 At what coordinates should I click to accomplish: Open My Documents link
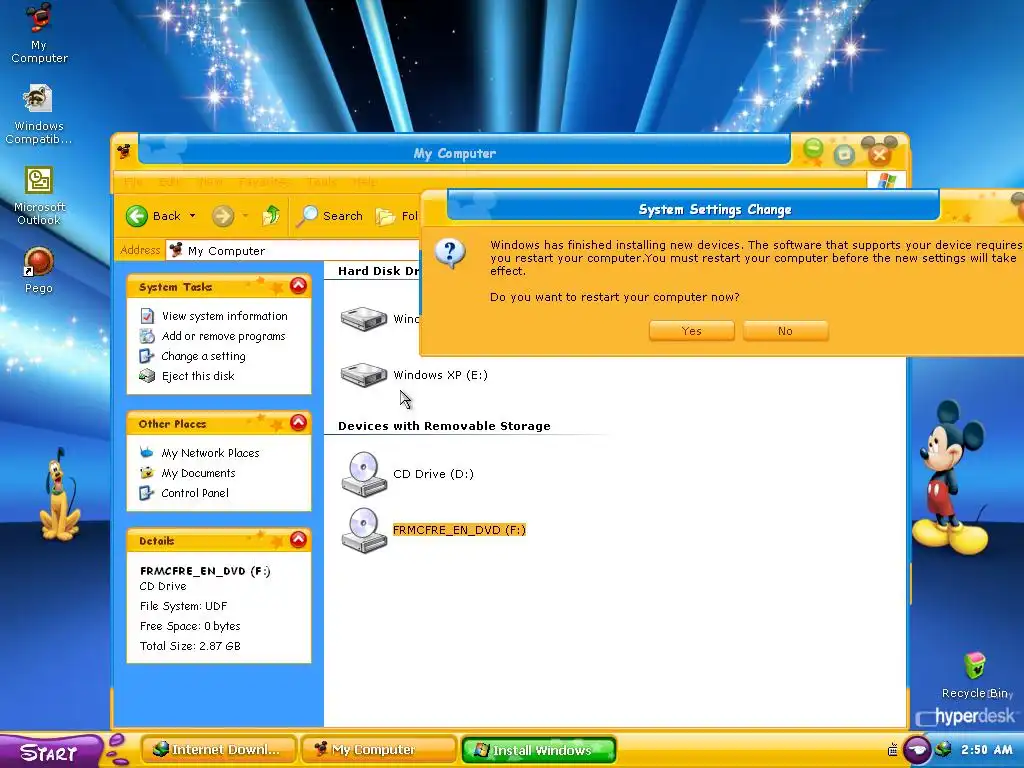click(198, 473)
